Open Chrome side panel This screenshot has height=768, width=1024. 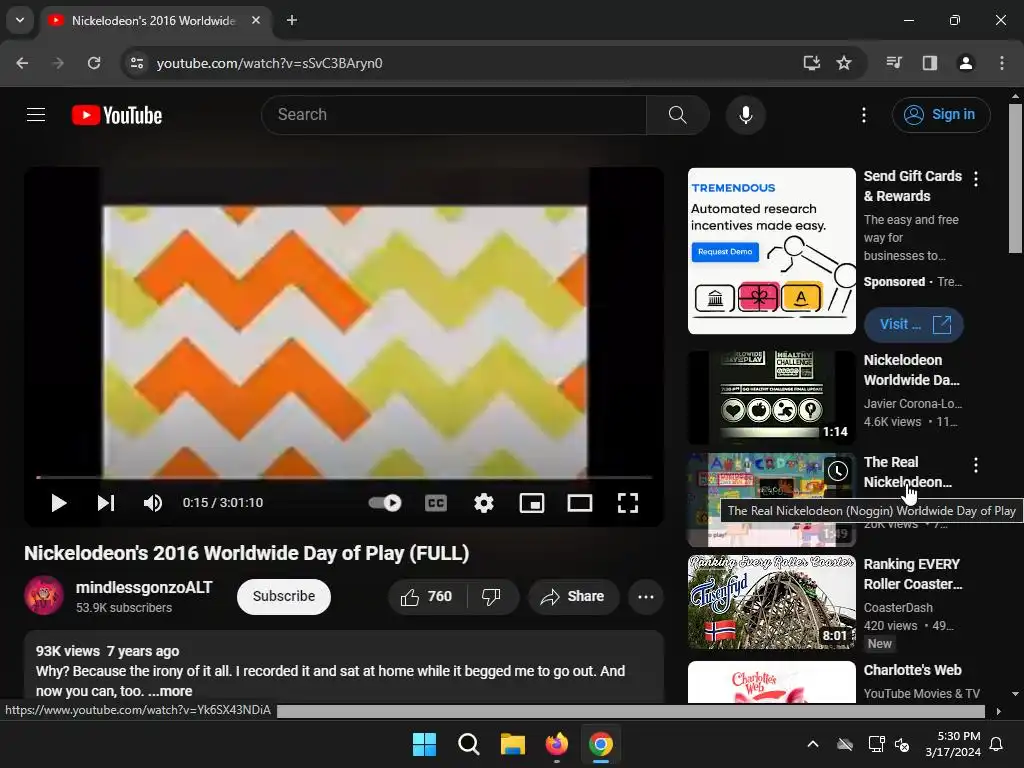tap(929, 63)
